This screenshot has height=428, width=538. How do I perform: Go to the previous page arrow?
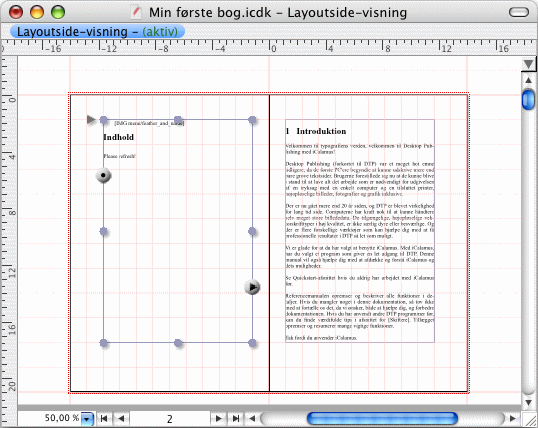120,418
